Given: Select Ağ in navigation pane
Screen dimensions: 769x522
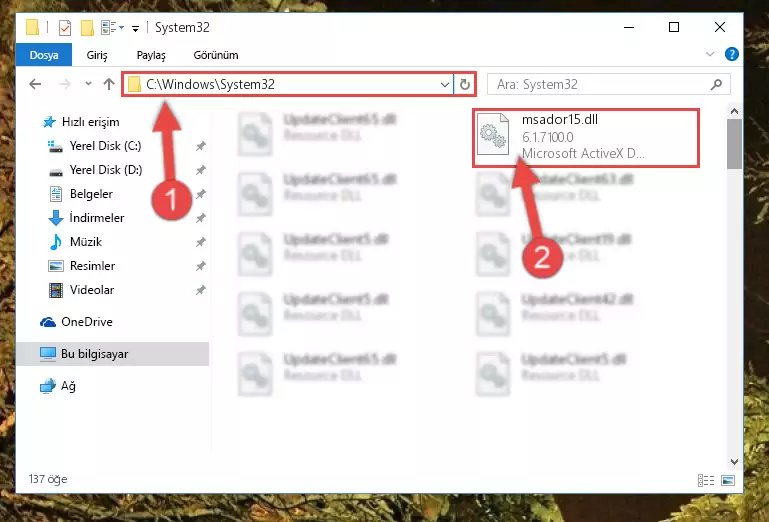Looking at the screenshot, I should tap(58, 386).
